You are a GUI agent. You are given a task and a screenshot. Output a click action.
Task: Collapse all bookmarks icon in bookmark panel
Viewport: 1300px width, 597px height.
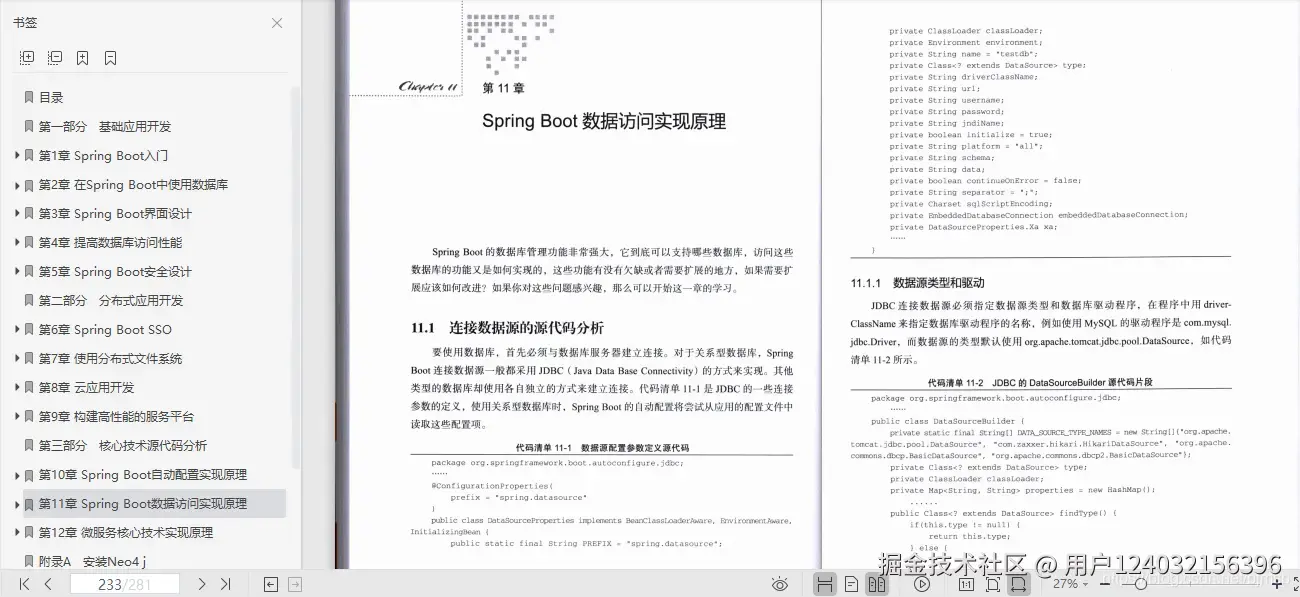(x=55, y=58)
